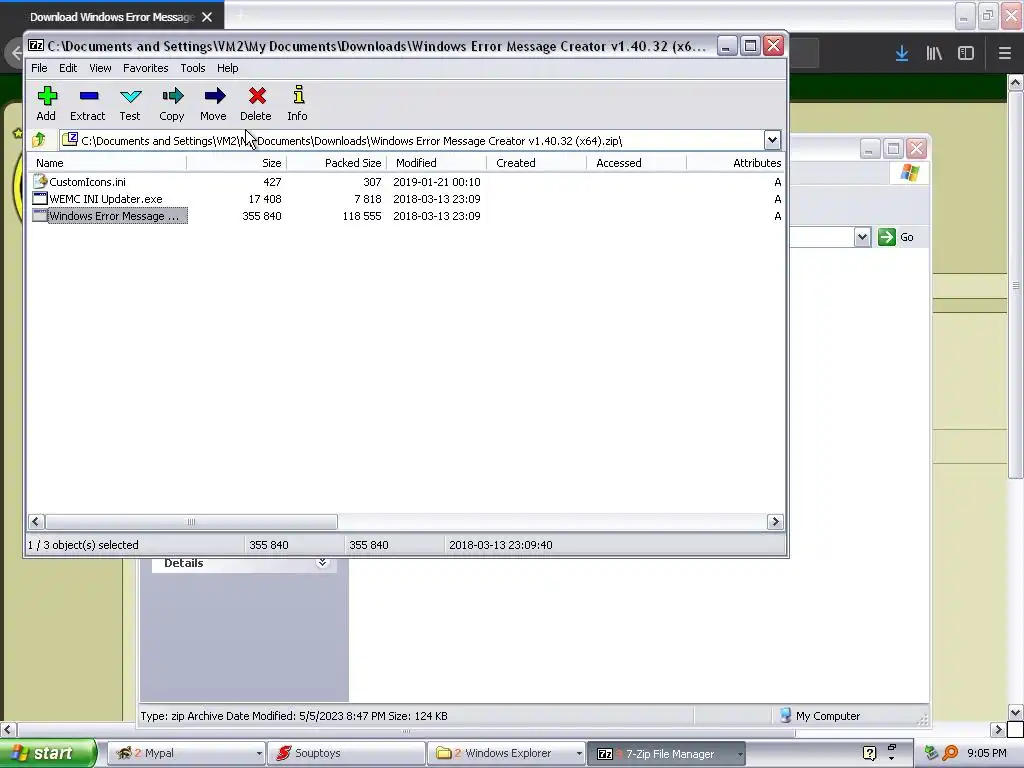
Task: Sort by Modified column header
Action: (436, 163)
